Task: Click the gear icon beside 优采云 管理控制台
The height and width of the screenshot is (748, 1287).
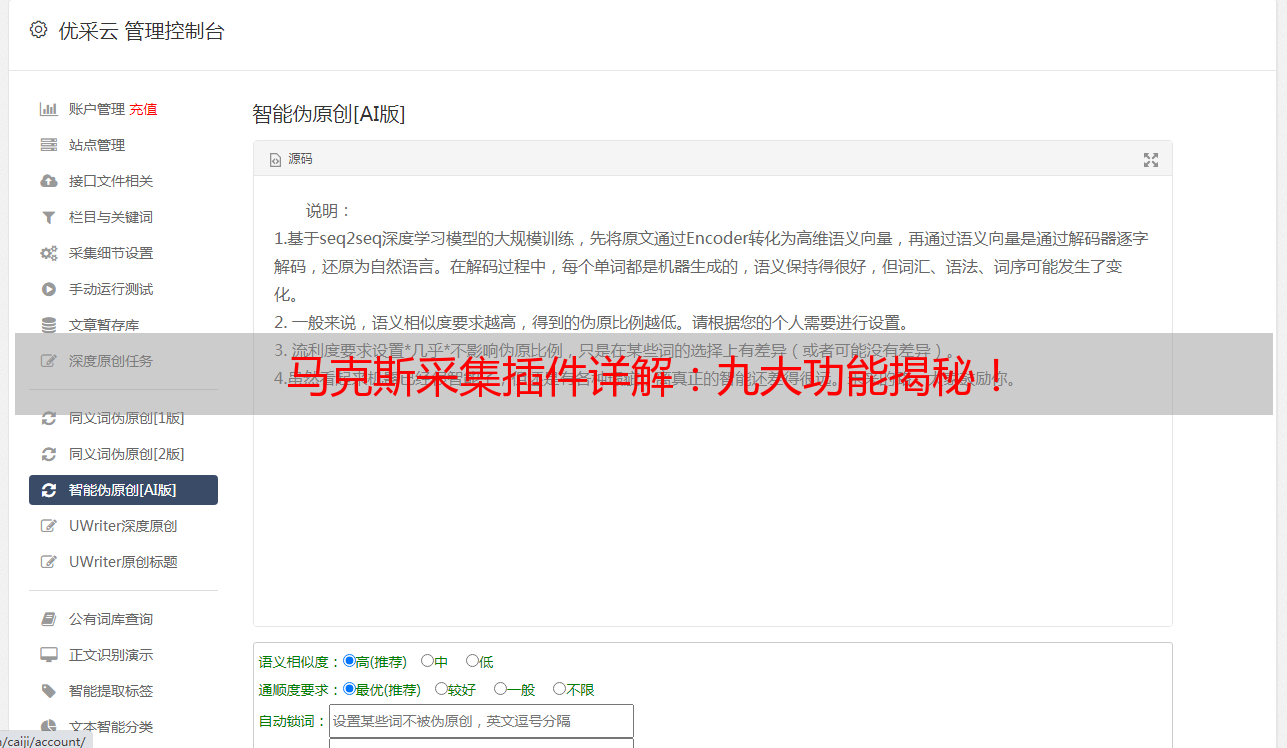Action: (x=38, y=30)
